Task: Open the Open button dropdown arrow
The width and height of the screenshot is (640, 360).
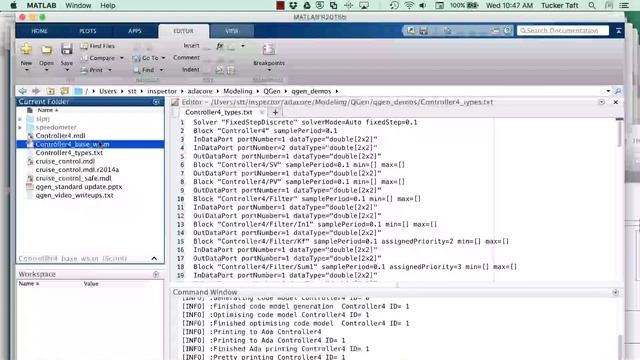Action: [x=47, y=70]
